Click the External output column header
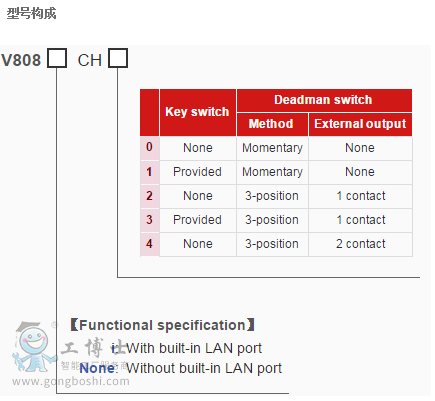 click(x=360, y=124)
